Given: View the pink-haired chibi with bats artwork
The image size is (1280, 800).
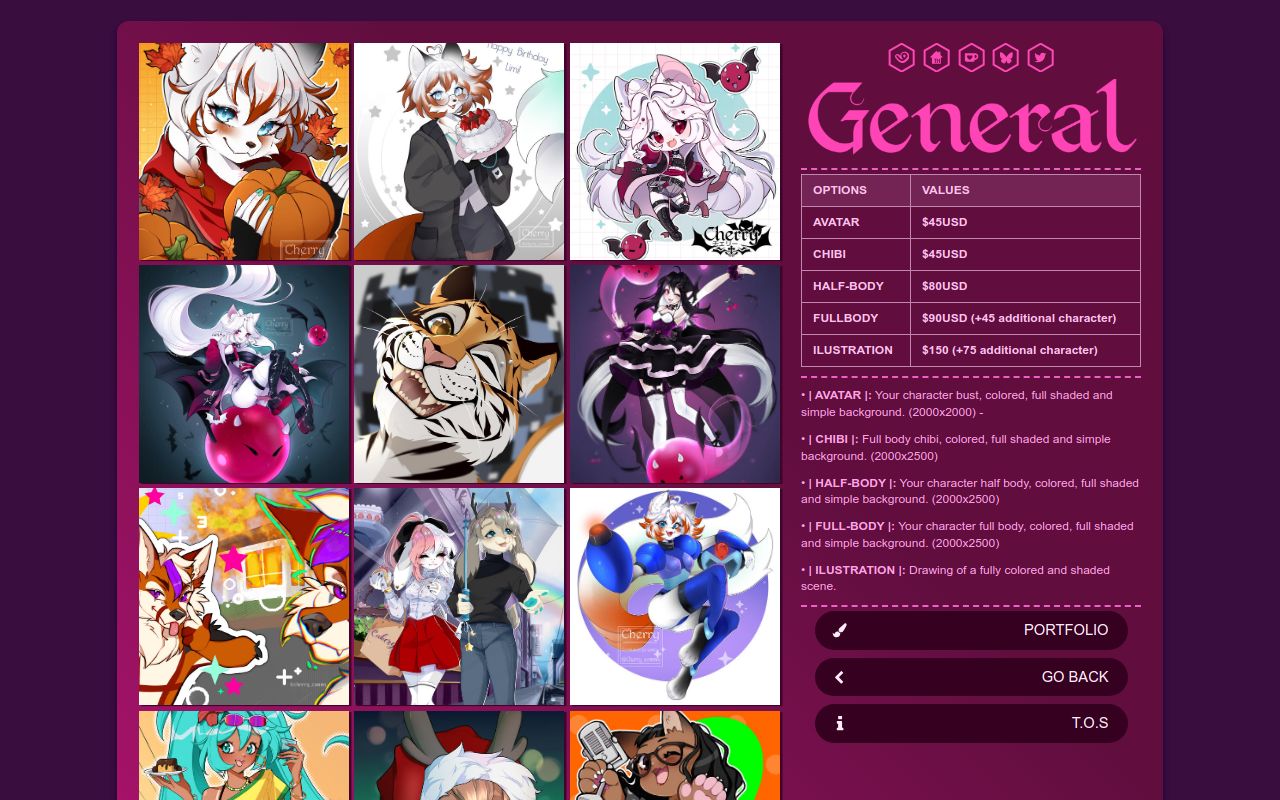Looking at the screenshot, I should pyautogui.click(x=675, y=151).
